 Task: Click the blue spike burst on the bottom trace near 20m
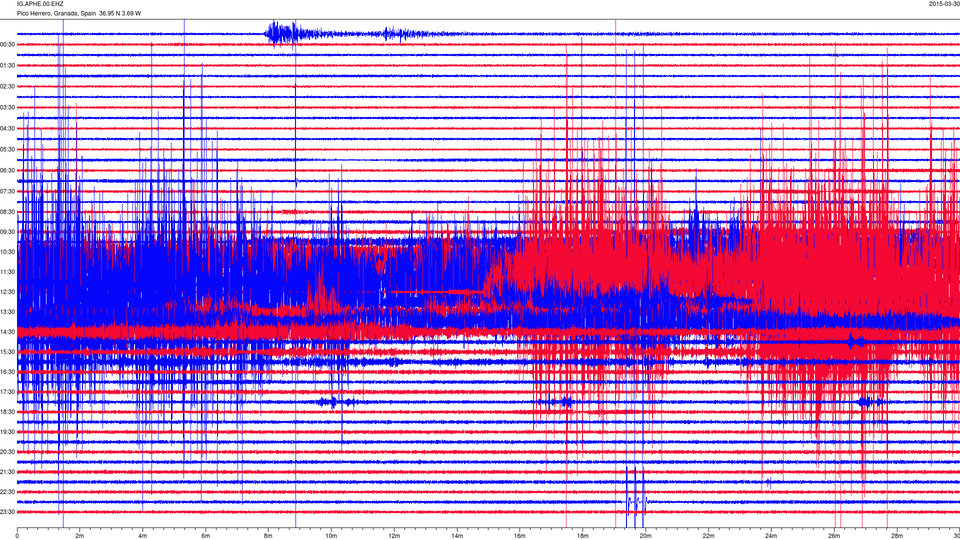(636, 499)
